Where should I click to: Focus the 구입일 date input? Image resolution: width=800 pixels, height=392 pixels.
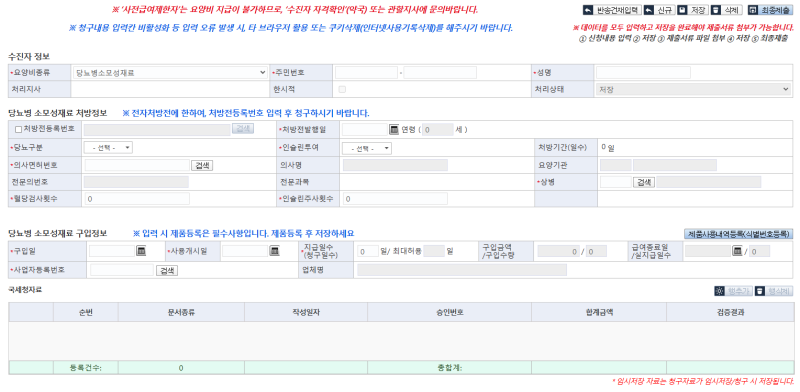pyautogui.click(x=112, y=251)
